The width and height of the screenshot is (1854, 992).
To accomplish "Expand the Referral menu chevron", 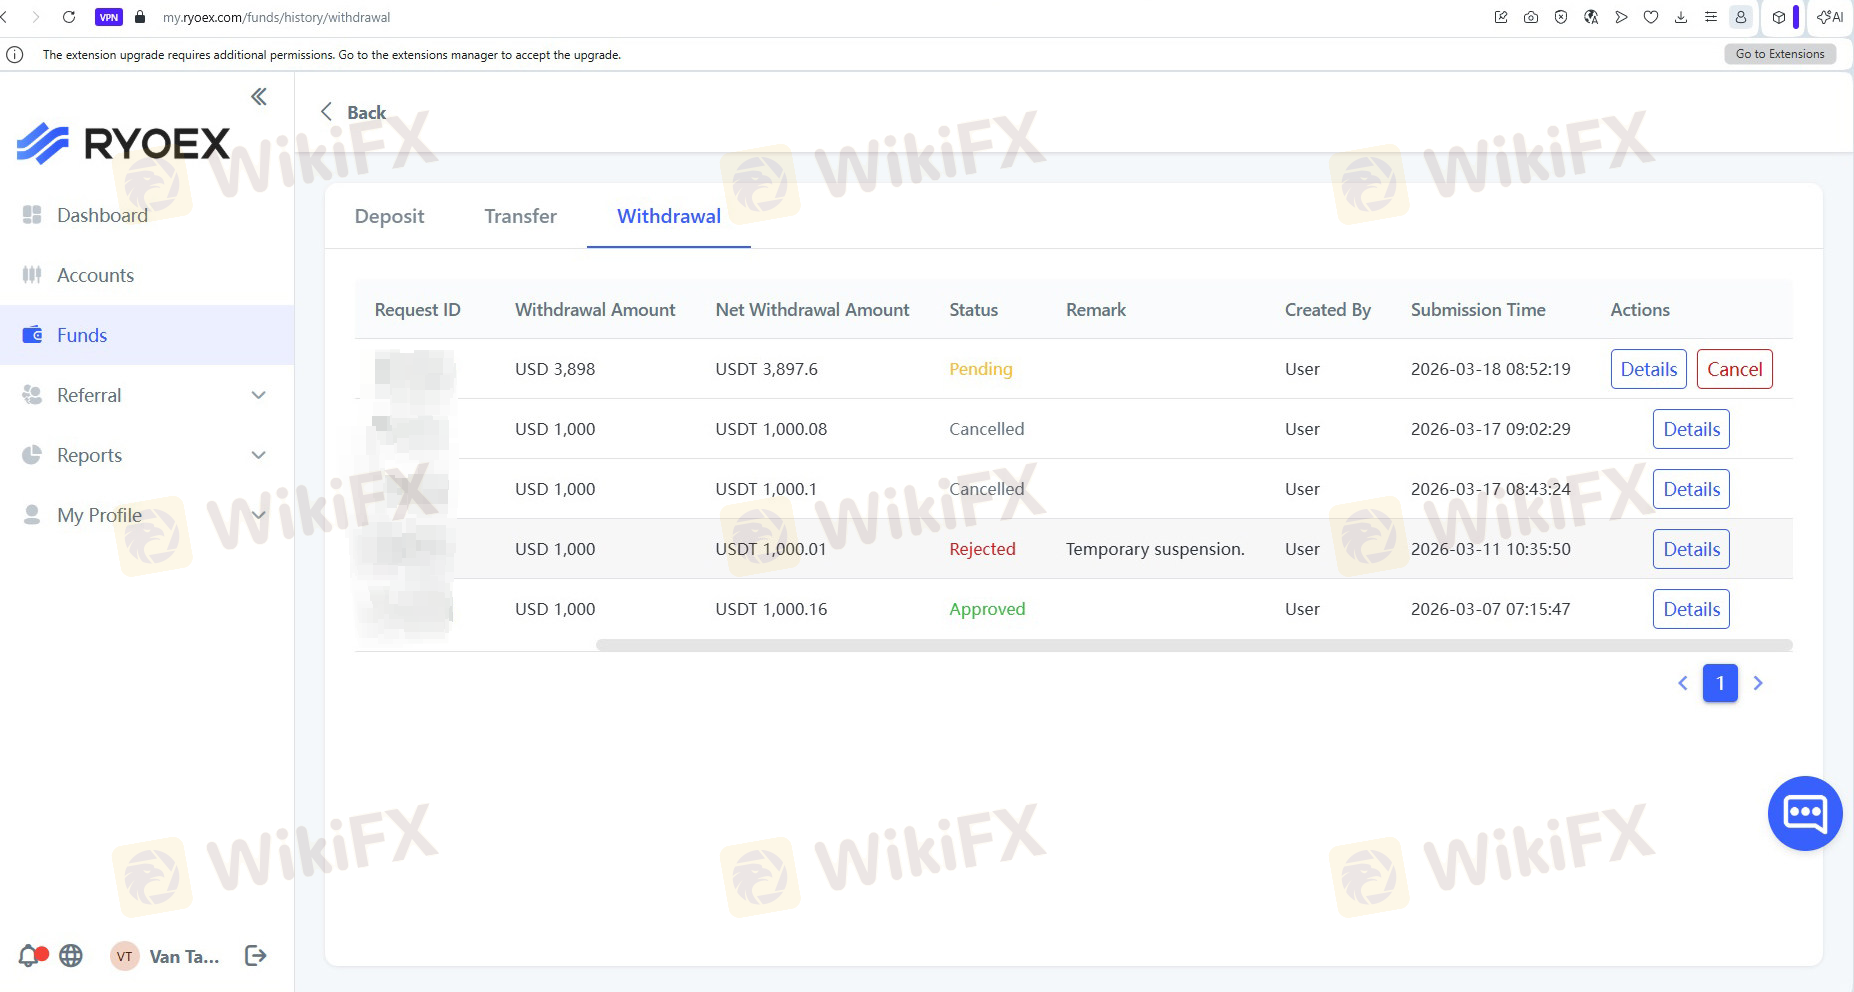I will click(x=258, y=395).
